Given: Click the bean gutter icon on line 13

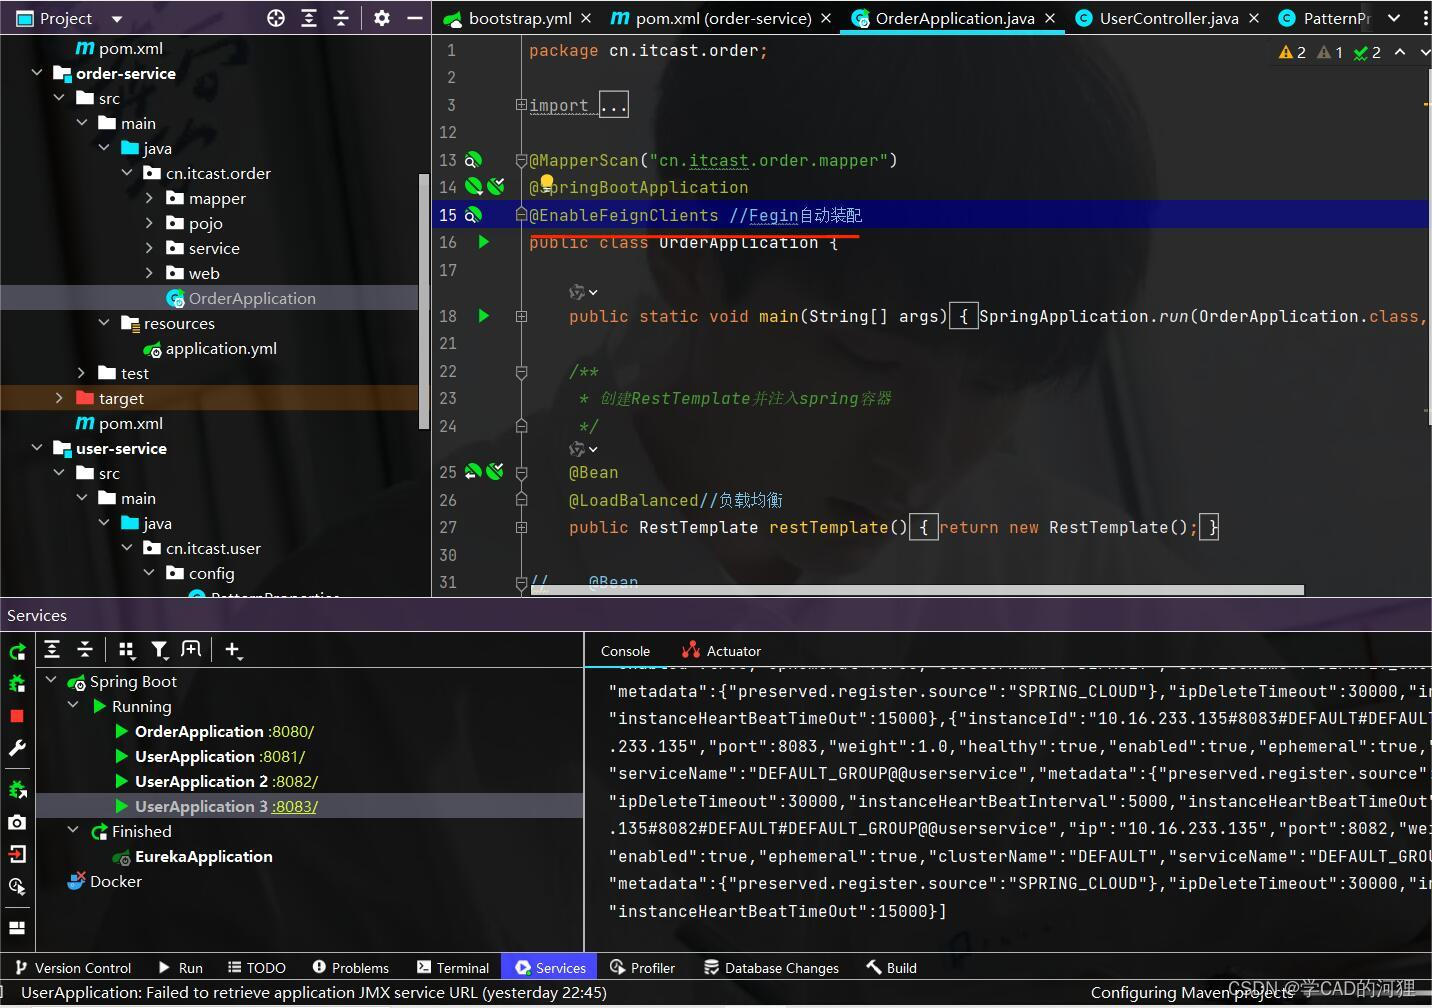Looking at the screenshot, I should click(x=473, y=160).
